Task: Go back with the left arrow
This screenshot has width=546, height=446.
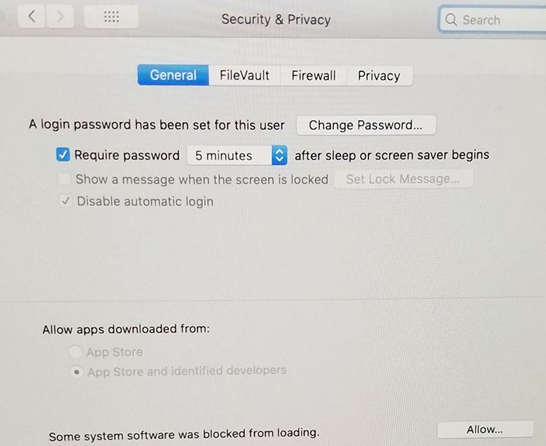Action: (32, 16)
